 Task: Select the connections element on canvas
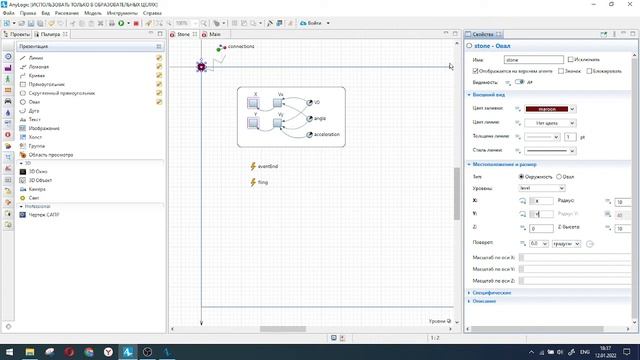236,47
